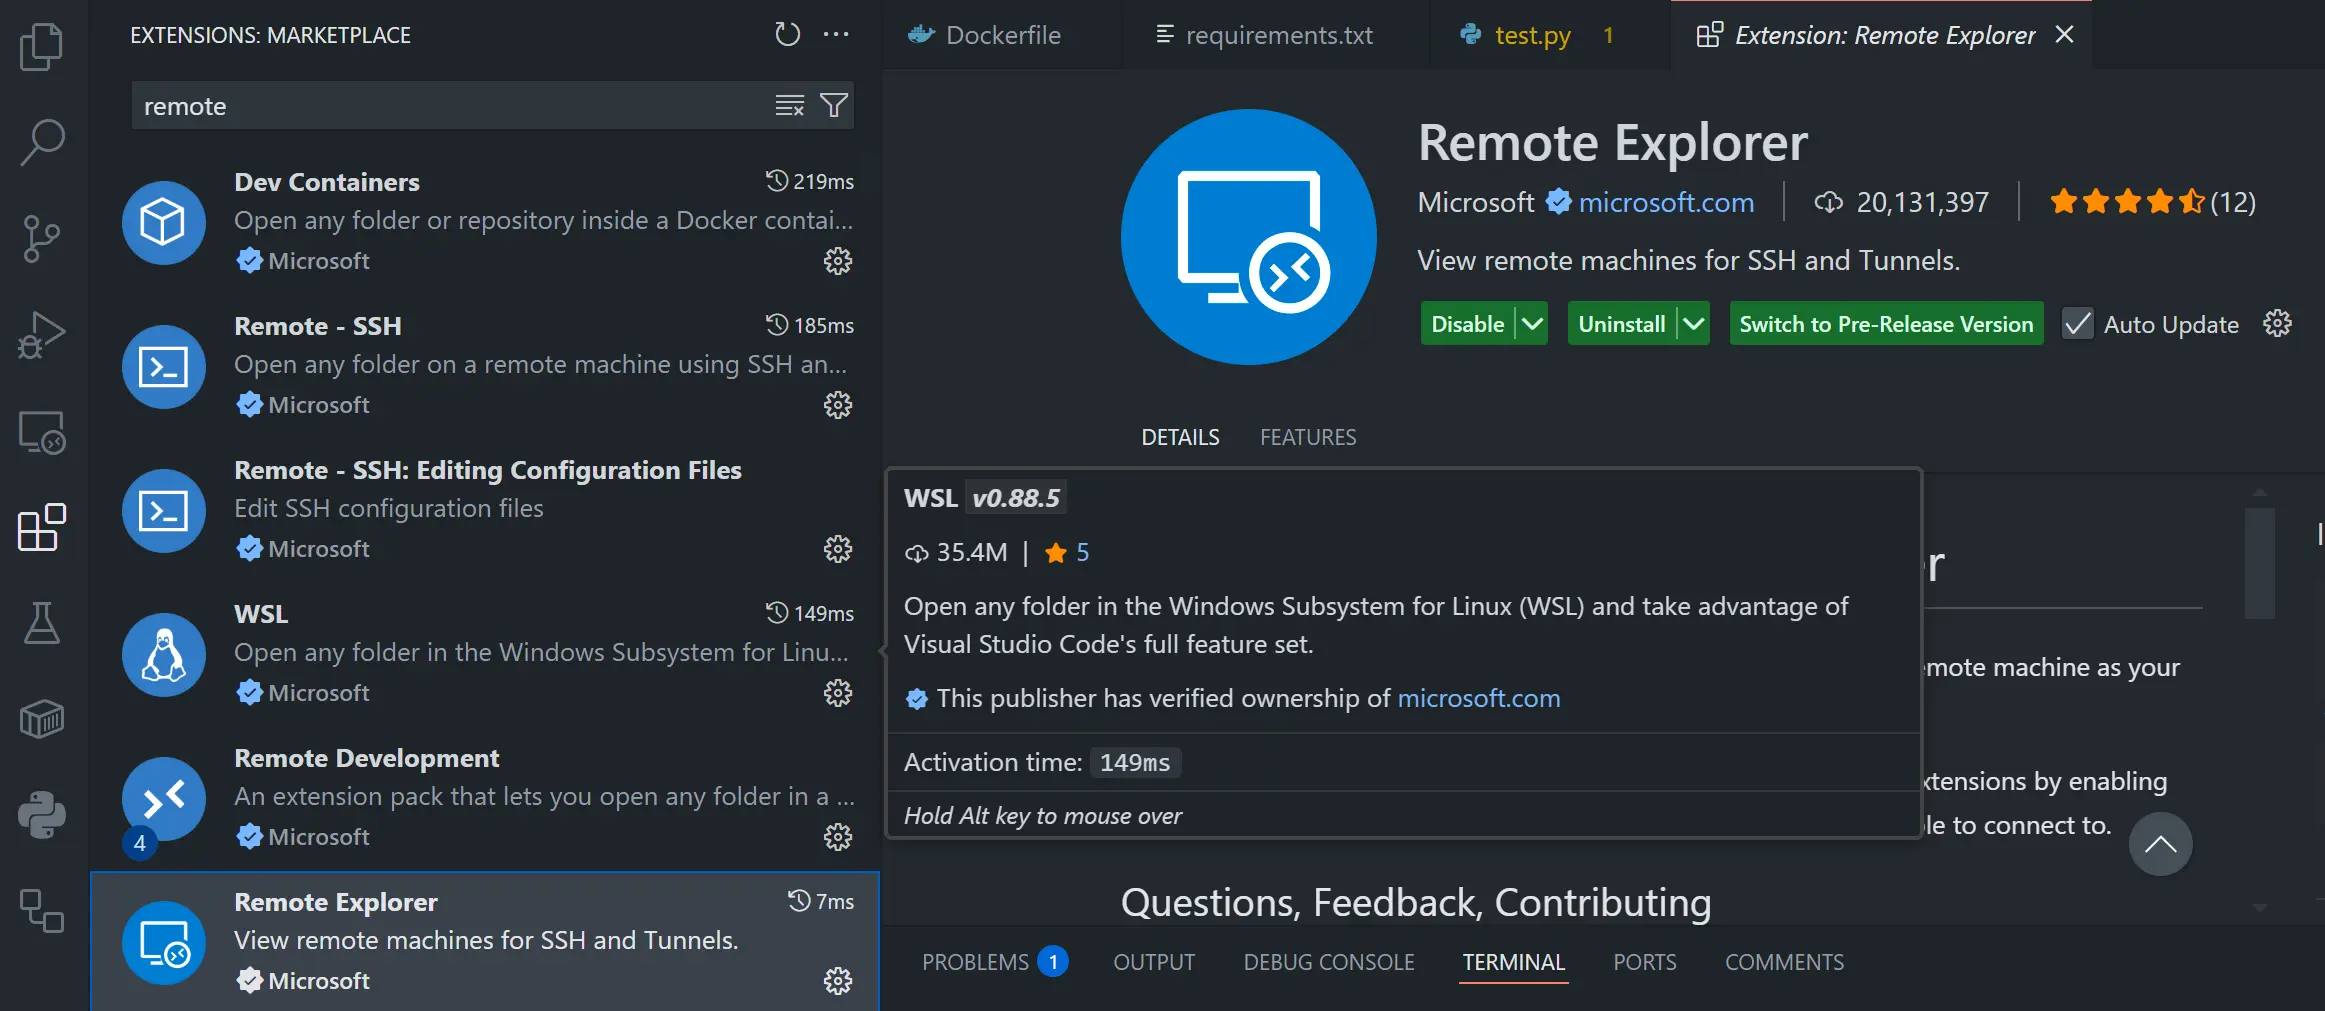Screen dimensions: 2325x1011
Task: Open the Docker containers view
Action: tap(42, 719)
